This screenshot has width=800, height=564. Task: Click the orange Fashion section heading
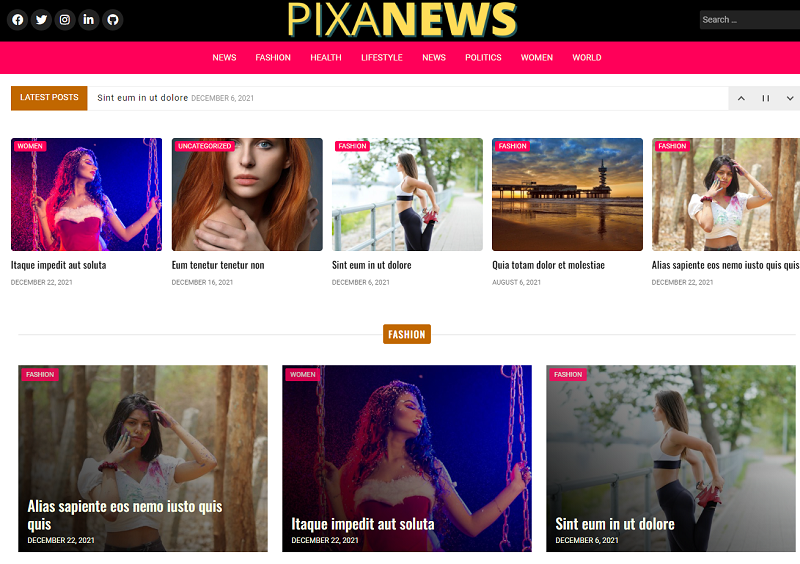pyautogui.click(x=407, y=334)
